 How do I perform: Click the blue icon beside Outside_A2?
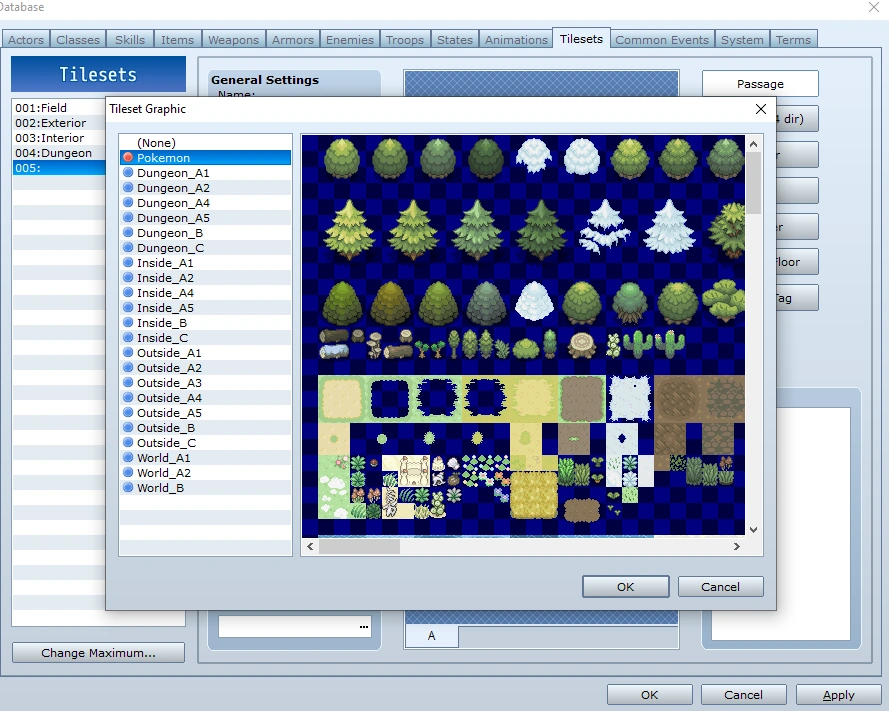click(x=128, y=368)
